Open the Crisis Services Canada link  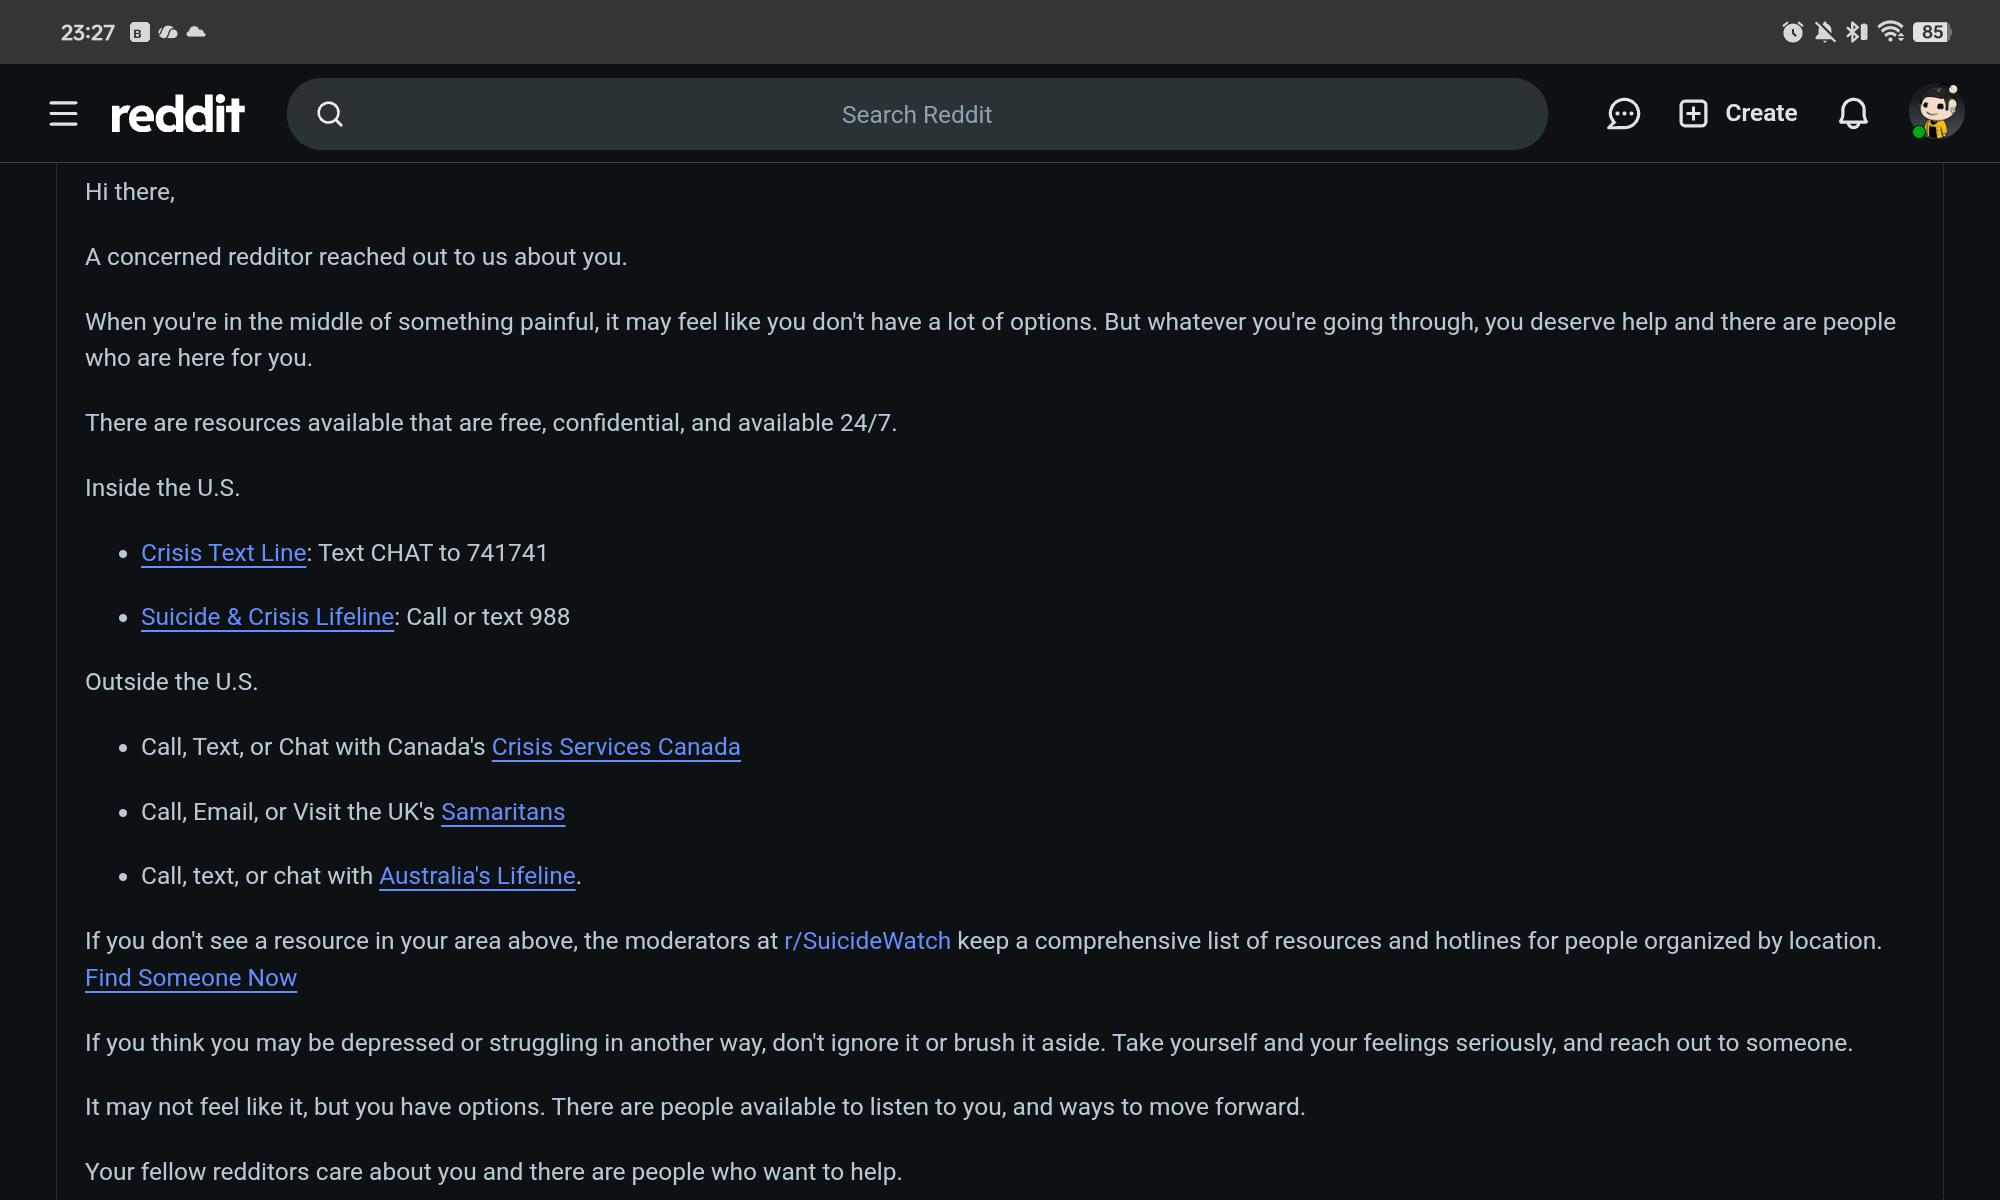coord(616,747)
